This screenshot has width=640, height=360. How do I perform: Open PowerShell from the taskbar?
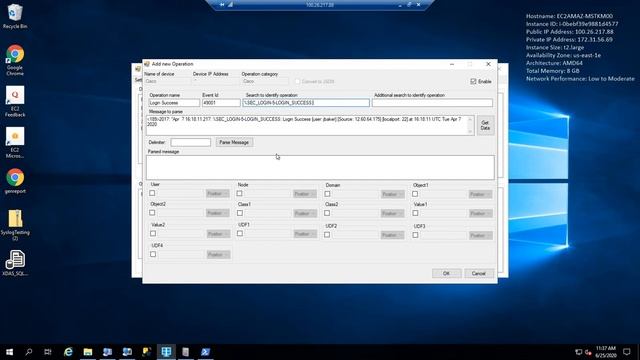(205, 352)
